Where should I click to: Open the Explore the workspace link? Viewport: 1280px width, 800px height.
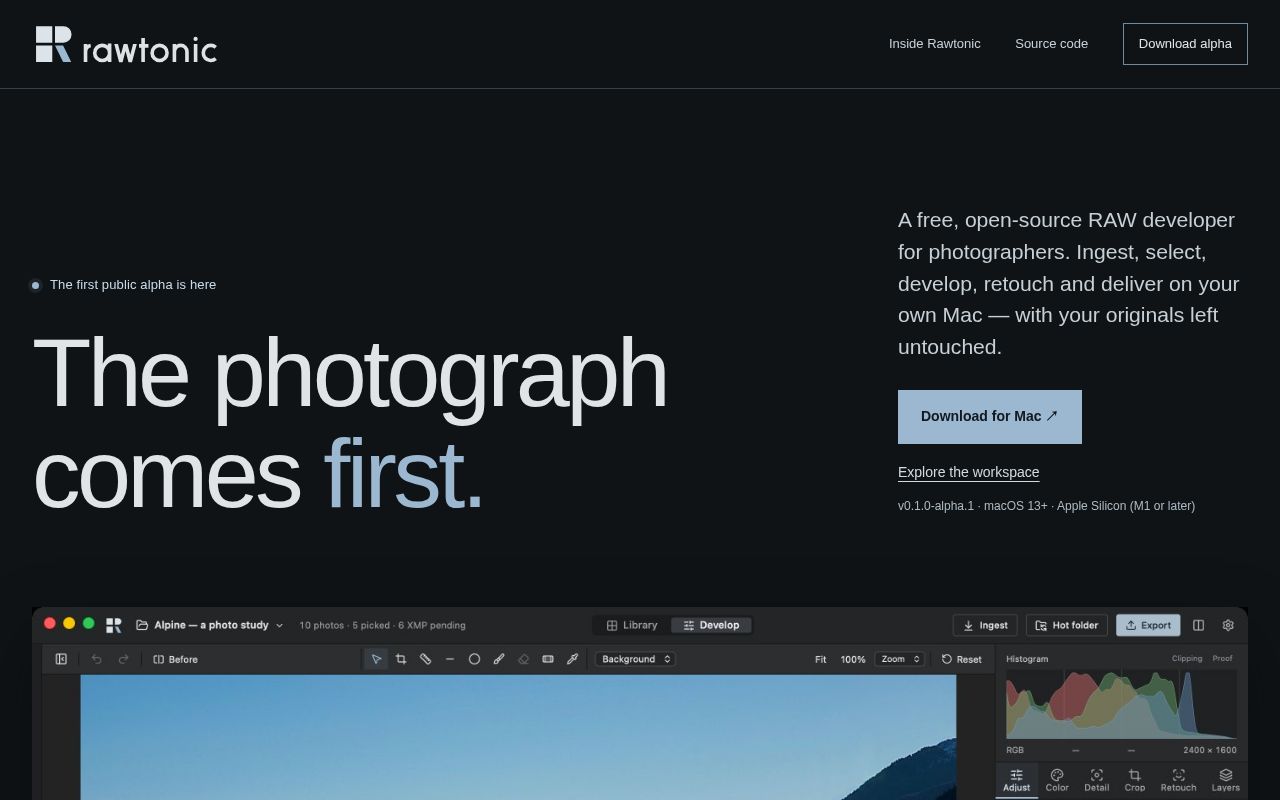tap(969, 472)
